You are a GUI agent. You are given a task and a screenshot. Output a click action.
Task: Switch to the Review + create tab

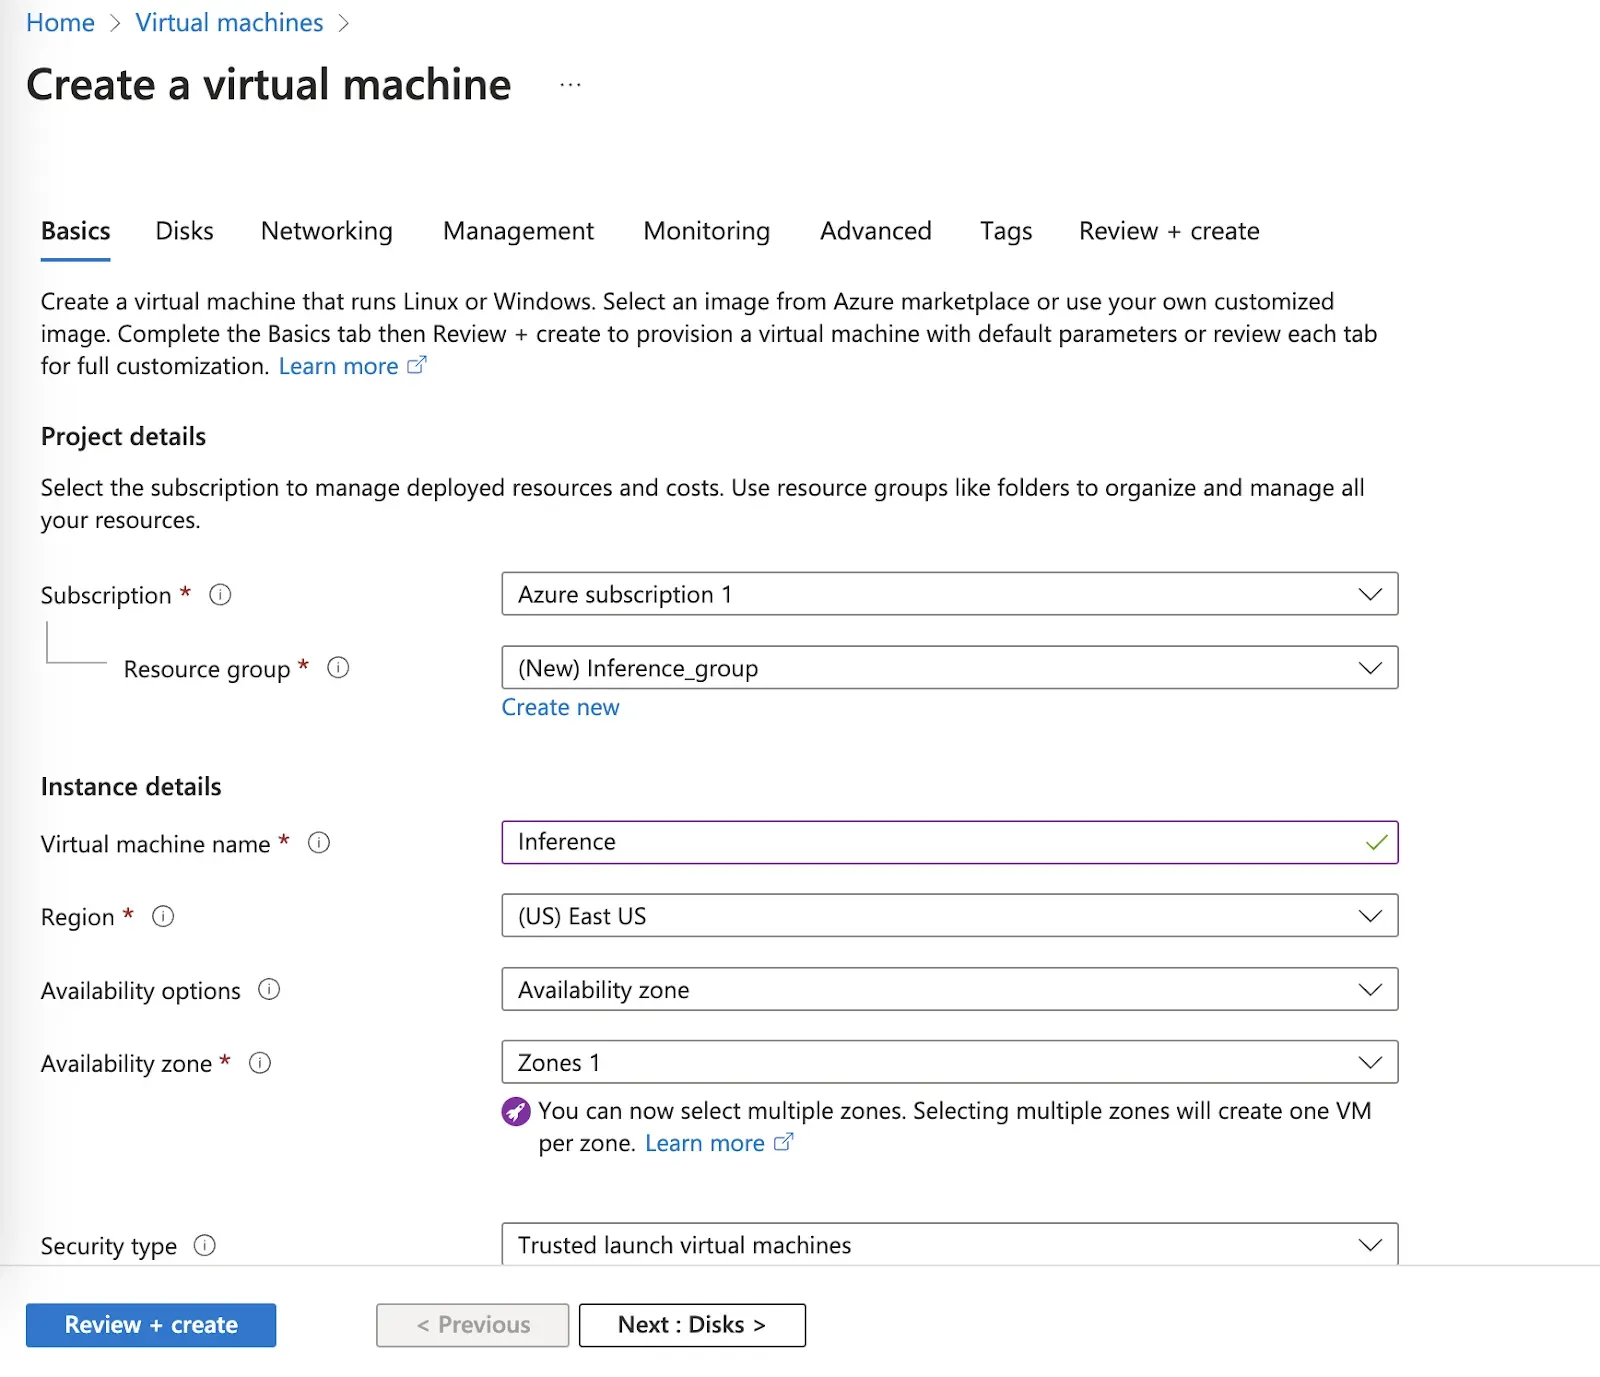coord(1169,231)
